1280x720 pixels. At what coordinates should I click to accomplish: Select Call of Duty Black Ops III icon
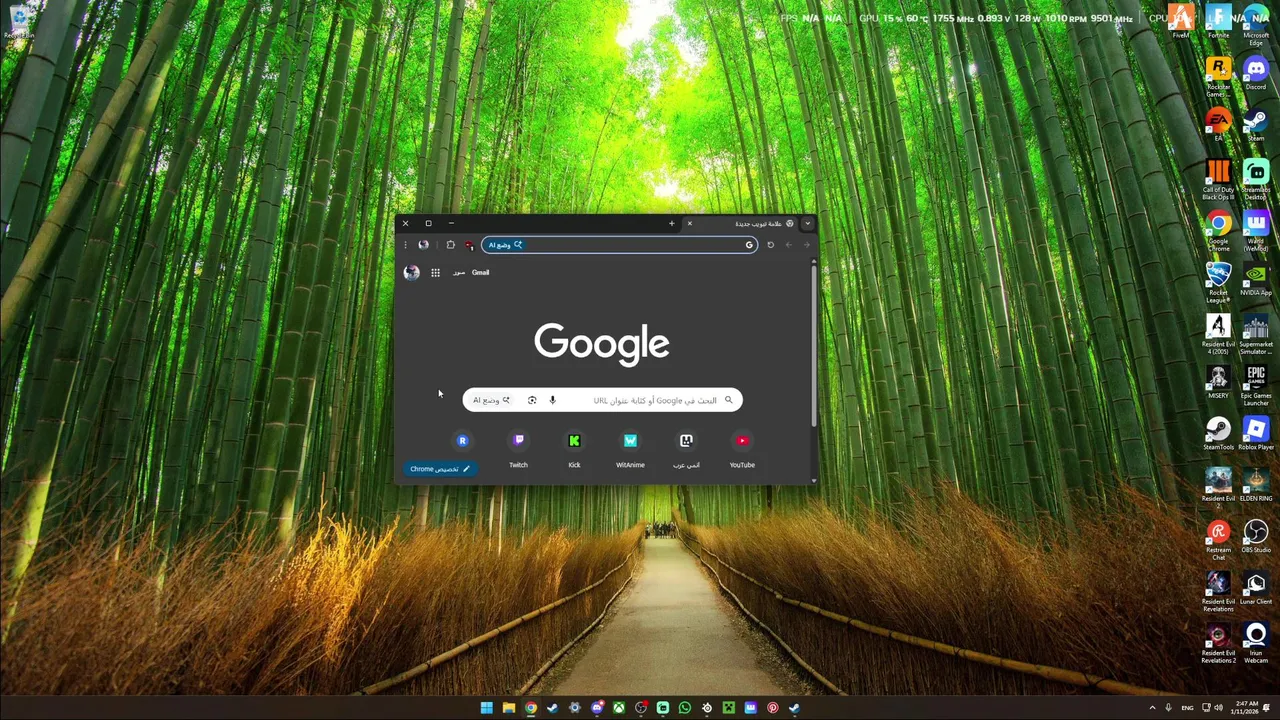click(x=1218, y=180)
